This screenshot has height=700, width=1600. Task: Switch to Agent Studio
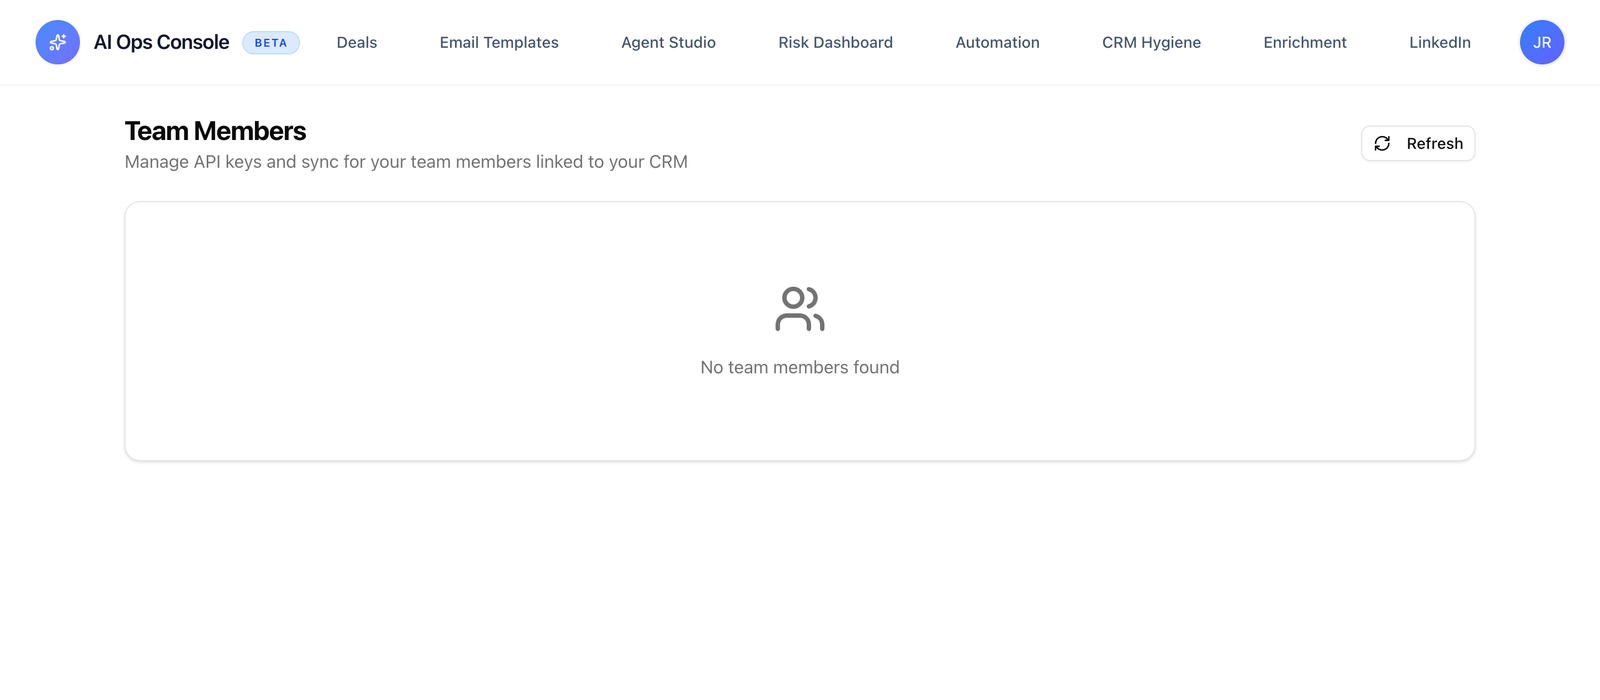click(x=668, y=42)
